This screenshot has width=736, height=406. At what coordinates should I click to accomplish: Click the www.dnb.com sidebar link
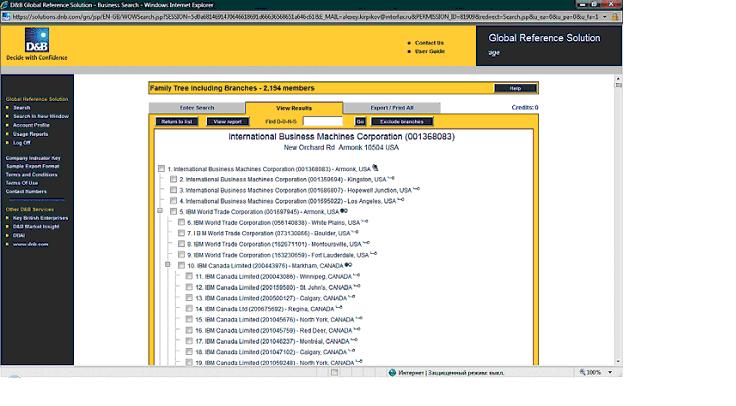coord(31,244)
